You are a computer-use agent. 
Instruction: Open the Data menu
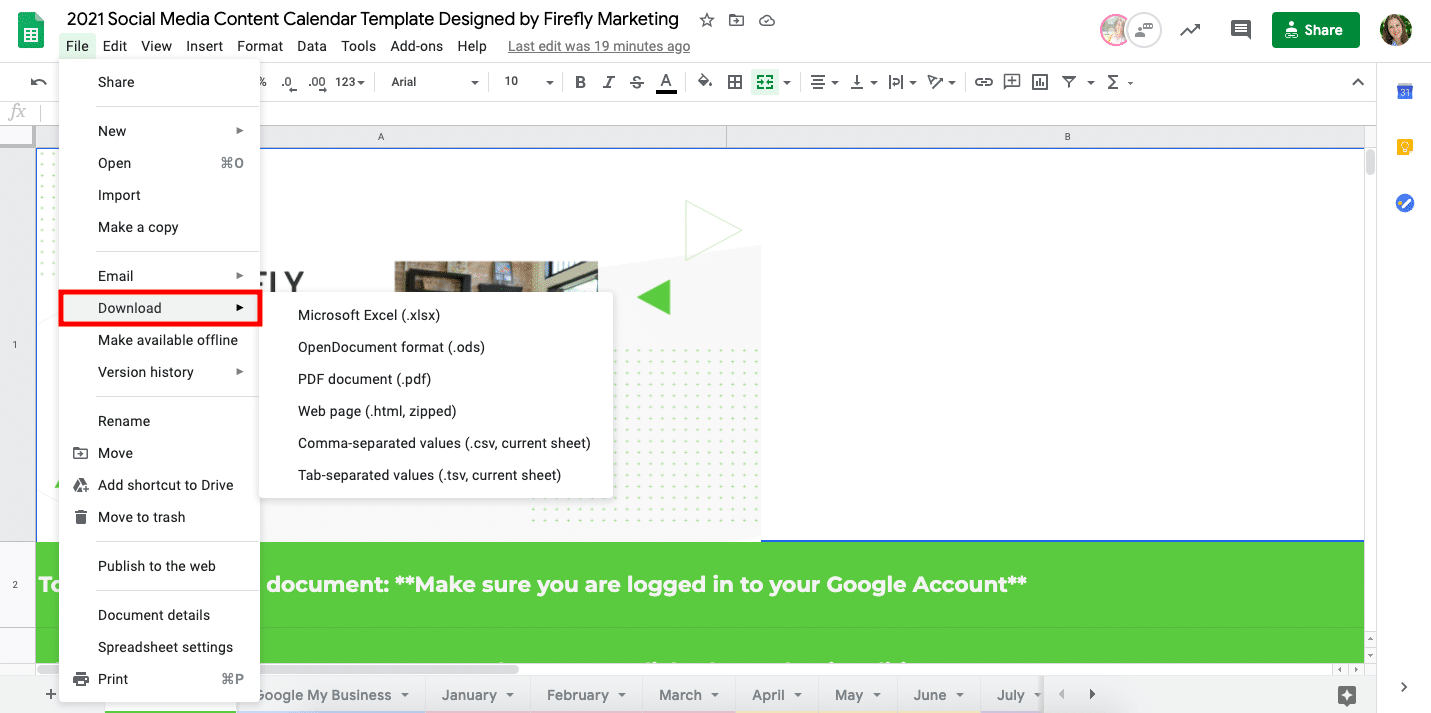[312, 46]
